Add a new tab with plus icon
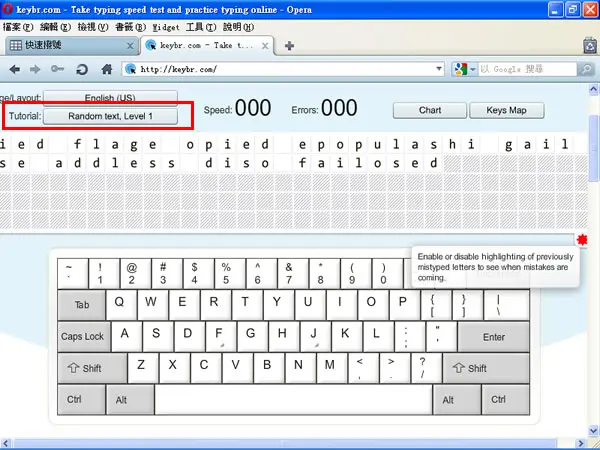This screenshot has width=600, height=450. point(289,46)
